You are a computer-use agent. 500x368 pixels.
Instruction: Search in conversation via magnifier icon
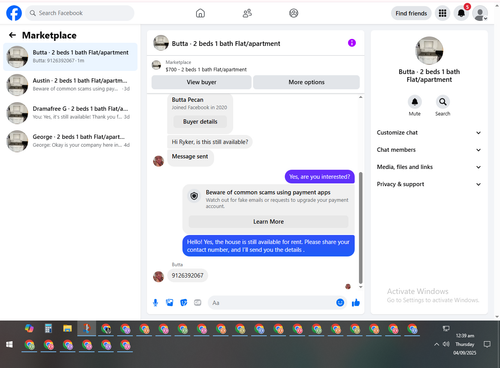443,102
